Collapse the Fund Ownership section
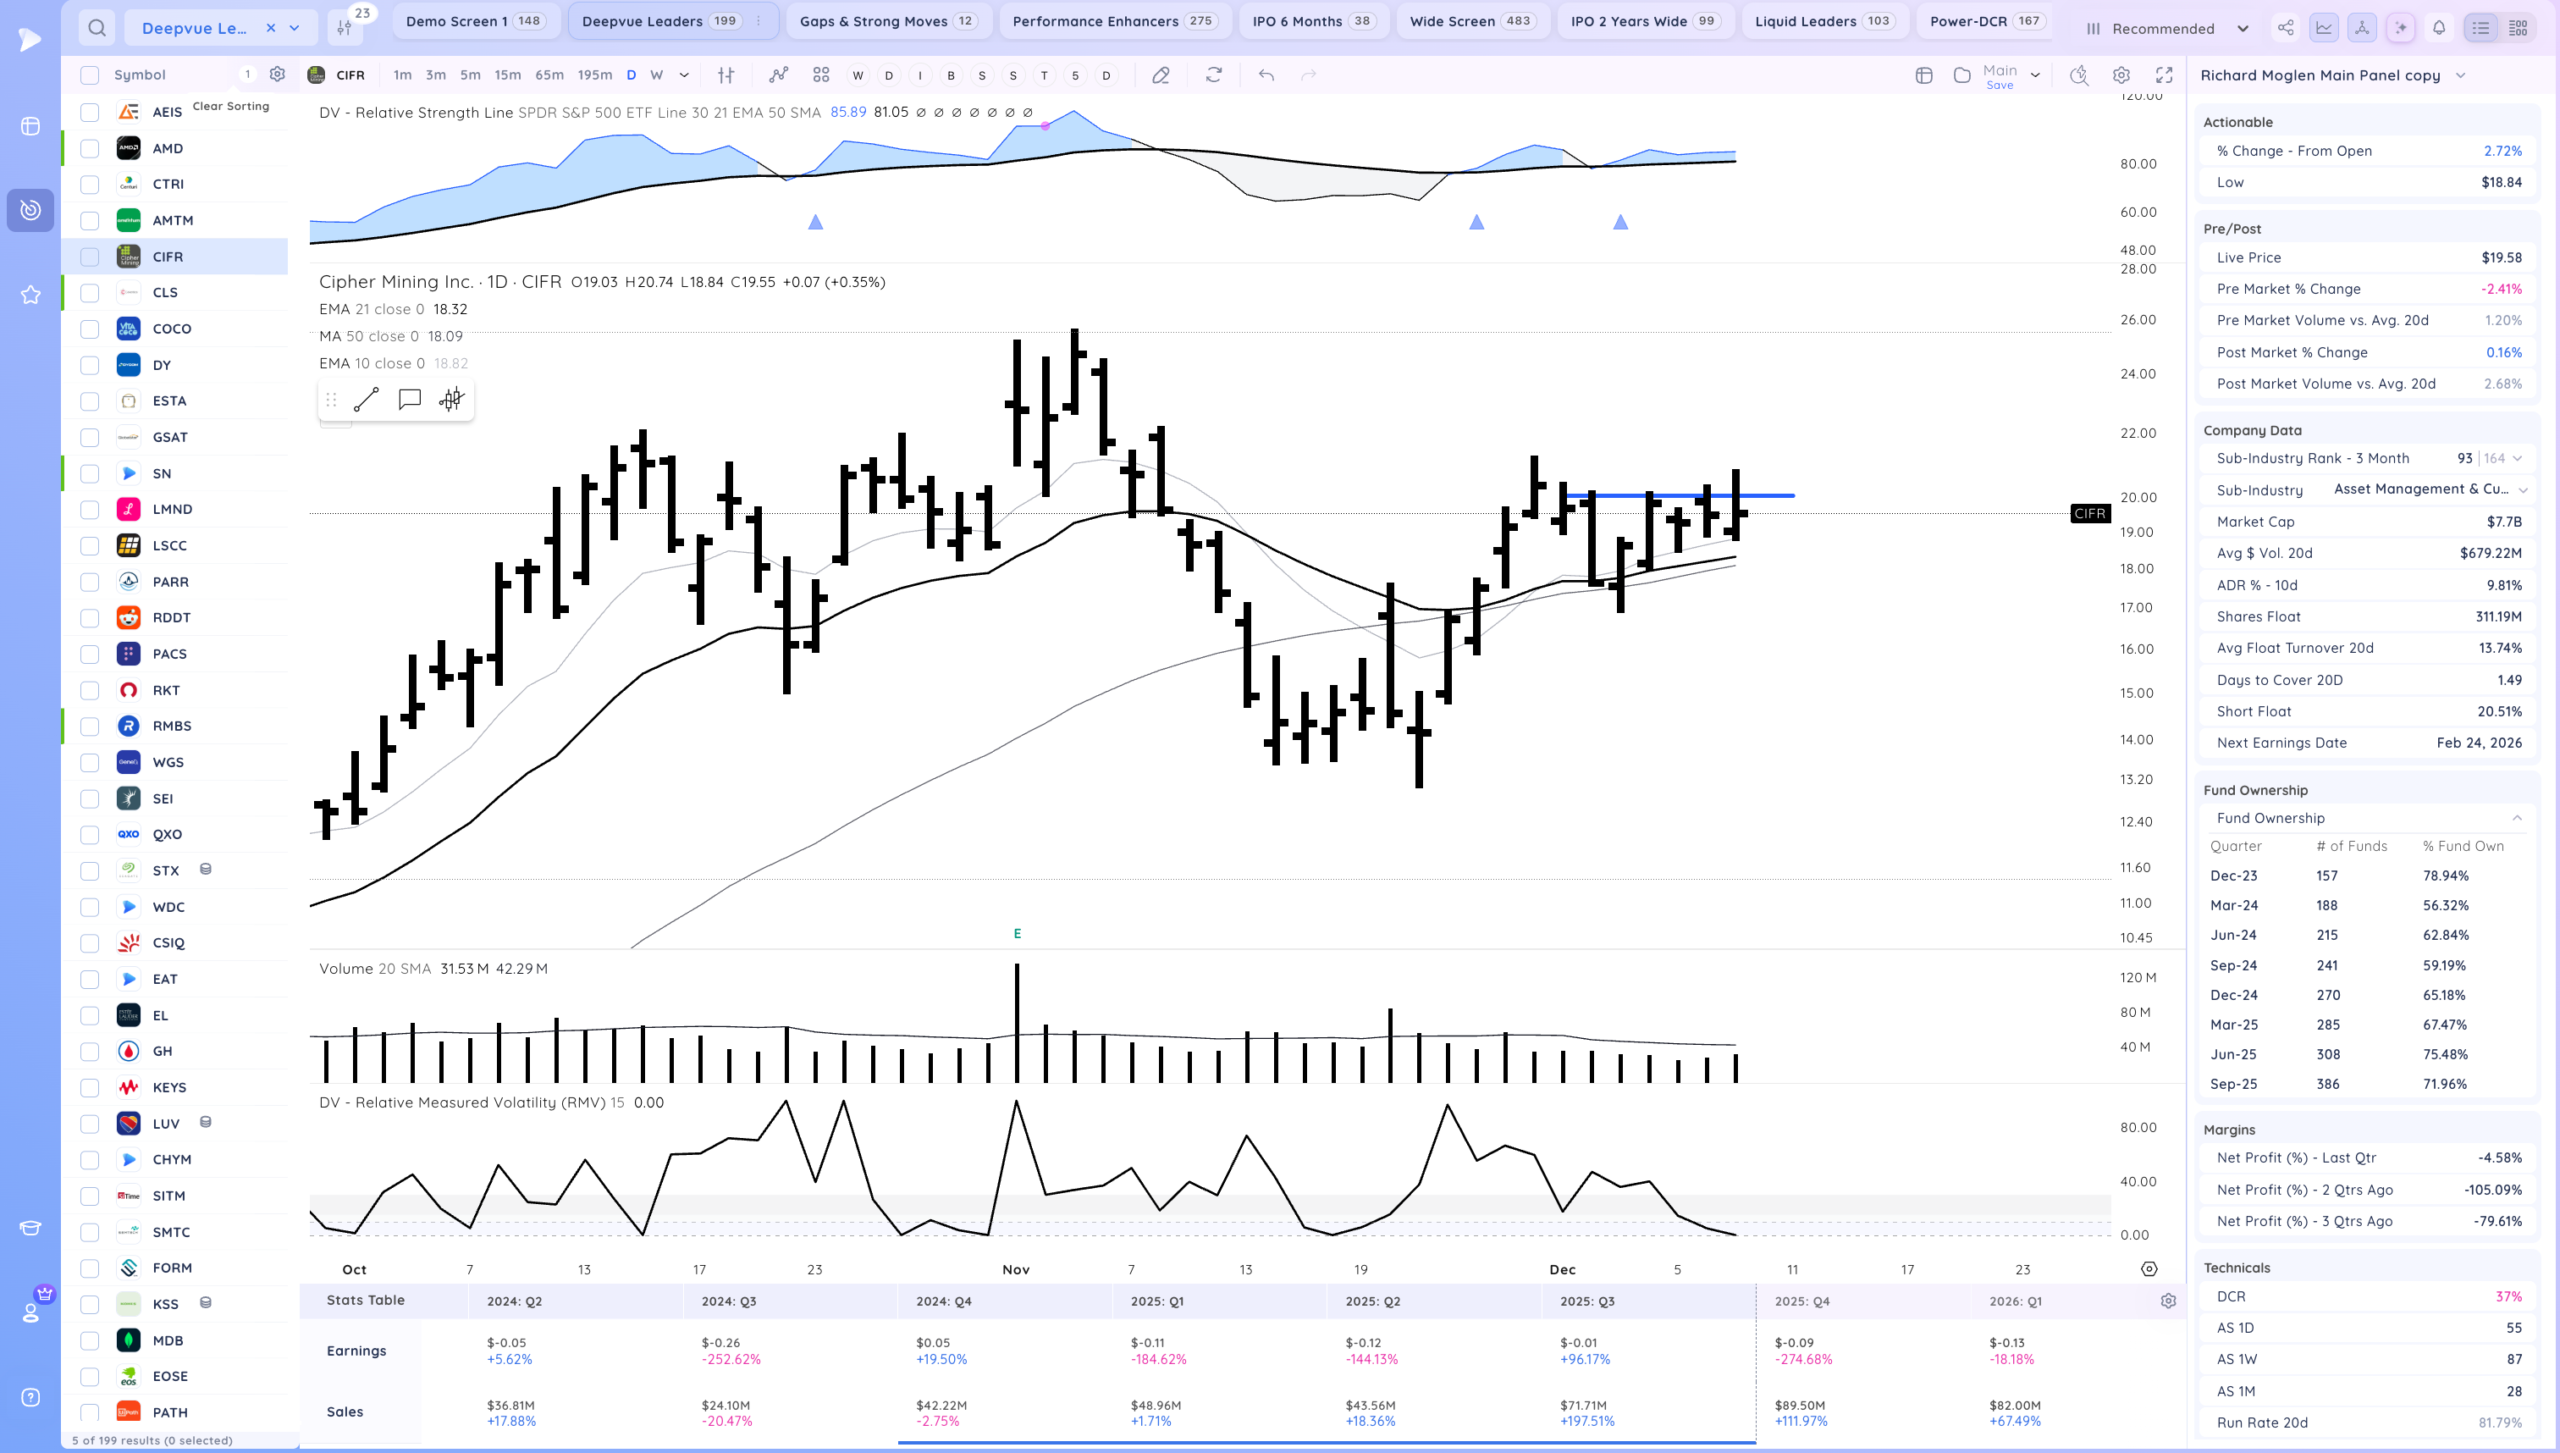This screenshot has width=2560, height=1453. [x=2517, y=818]
